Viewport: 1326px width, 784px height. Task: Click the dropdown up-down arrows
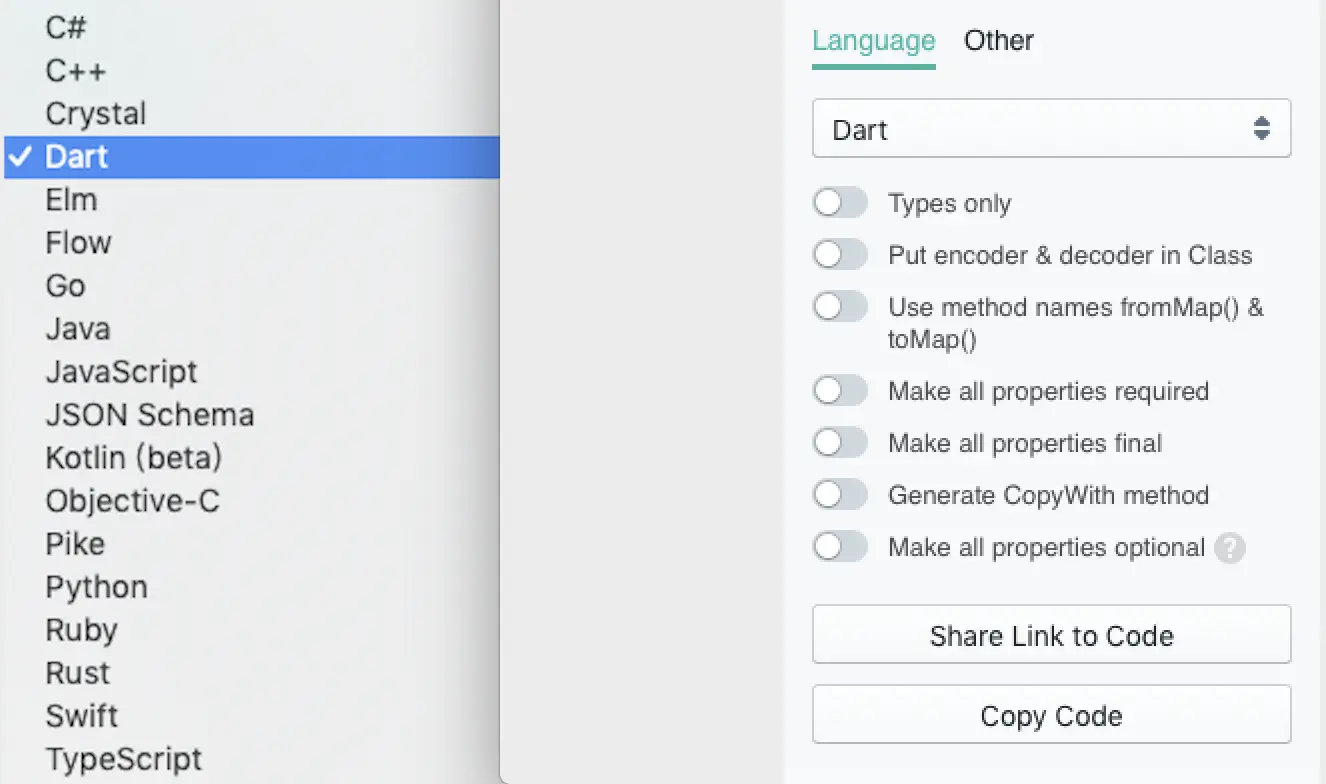tap(1262, 128)
